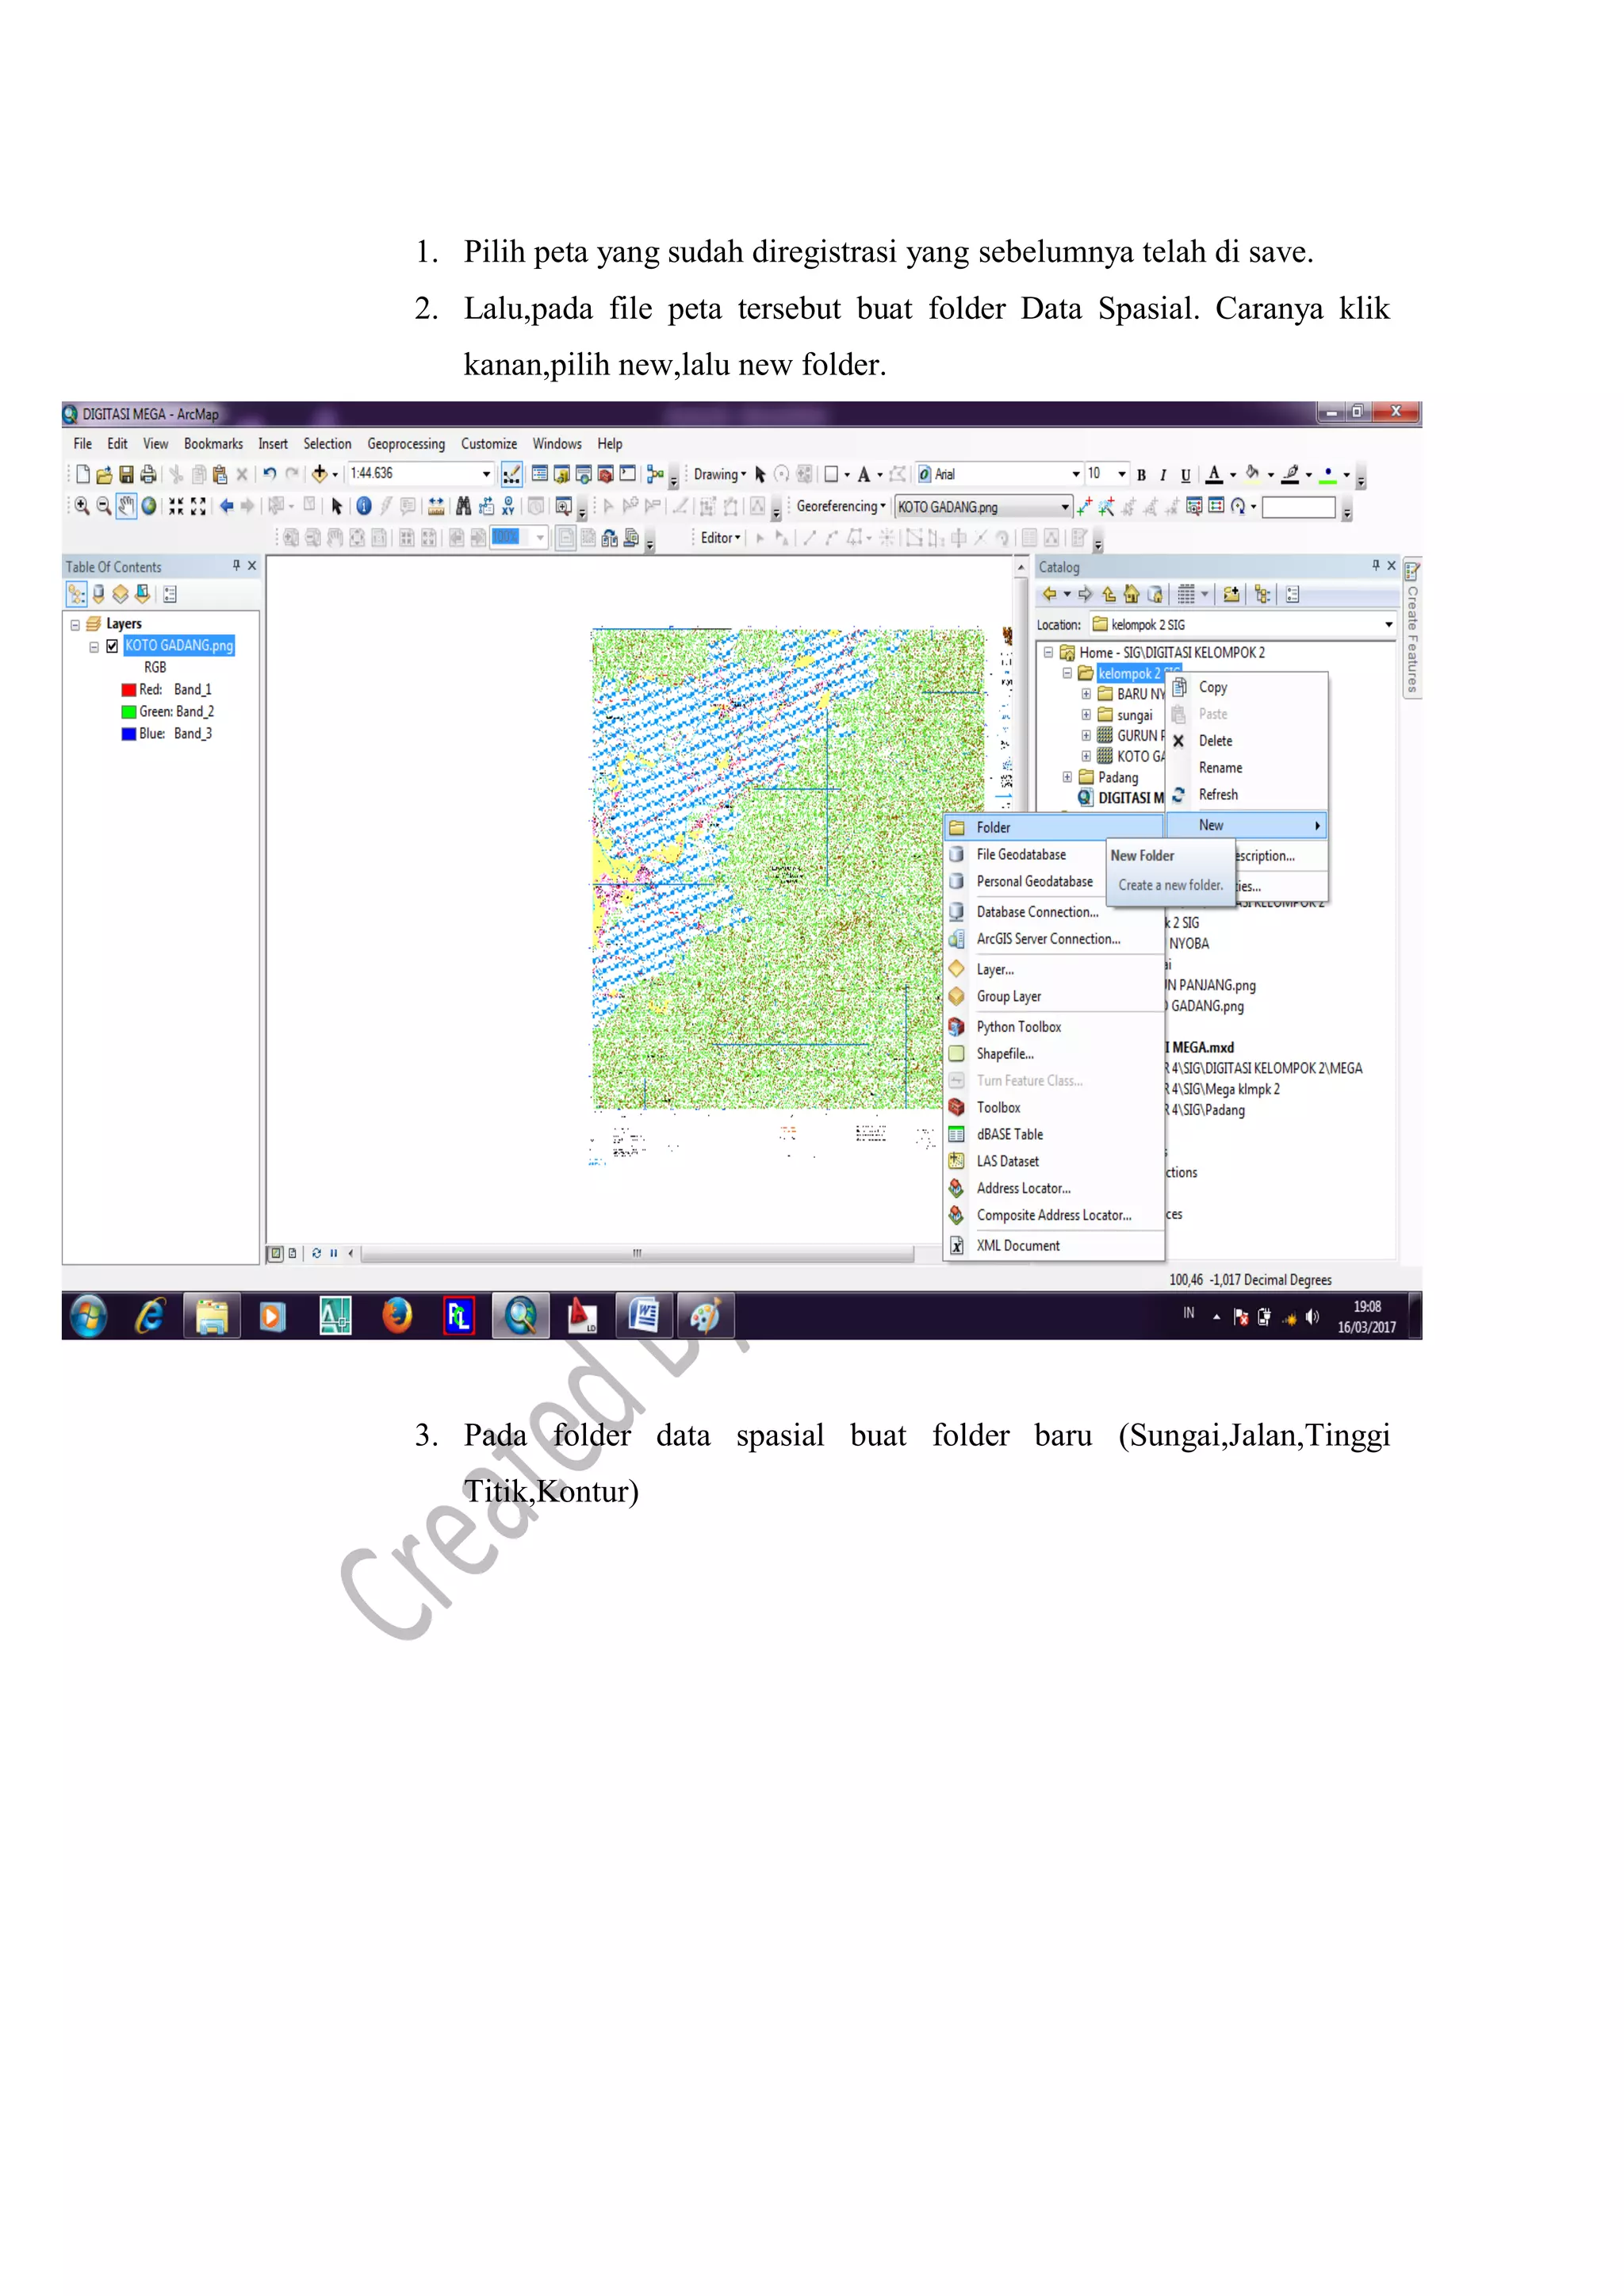The image size is (1624, 2296).
Task: Click the Full Extent globe icon
Action: coord(149,506)
